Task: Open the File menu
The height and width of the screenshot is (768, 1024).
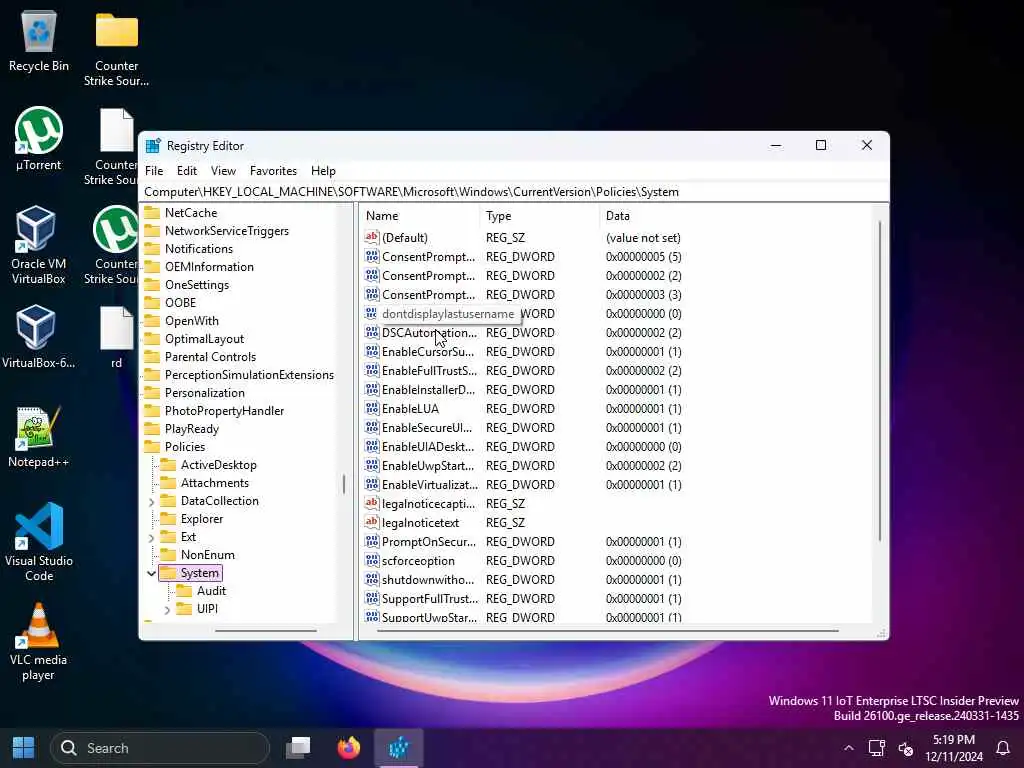Action: (x=154, y=170)
